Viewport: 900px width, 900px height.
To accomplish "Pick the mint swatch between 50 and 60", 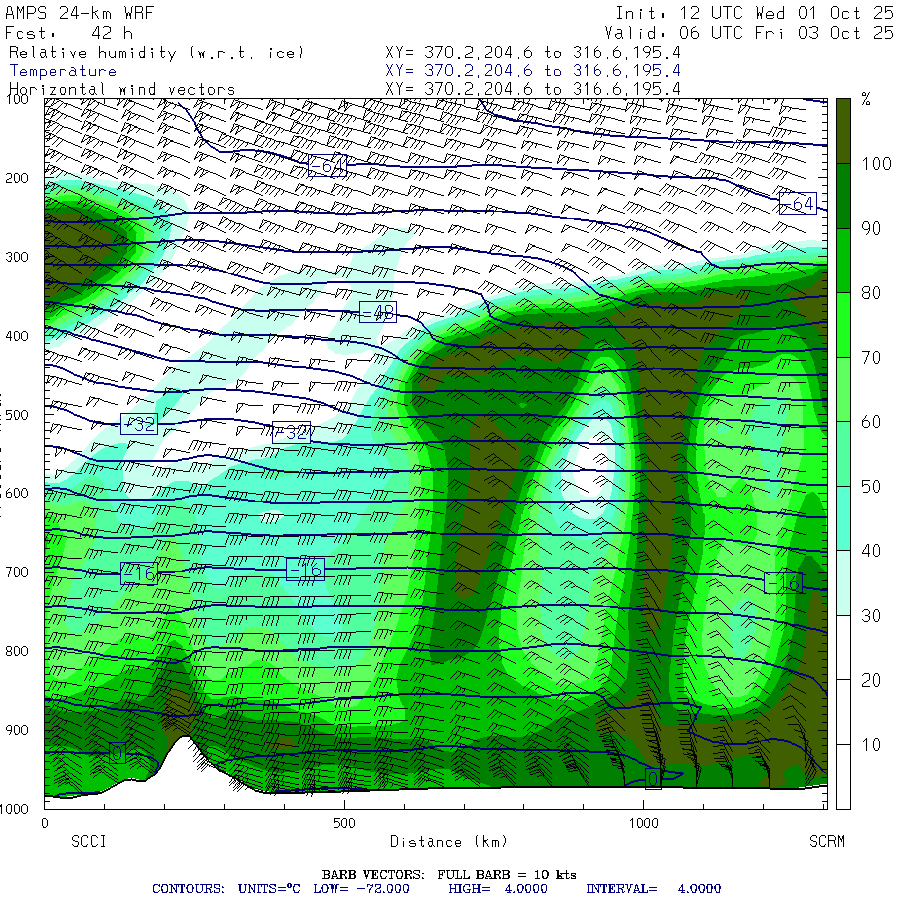I will (x=843, y=454).
